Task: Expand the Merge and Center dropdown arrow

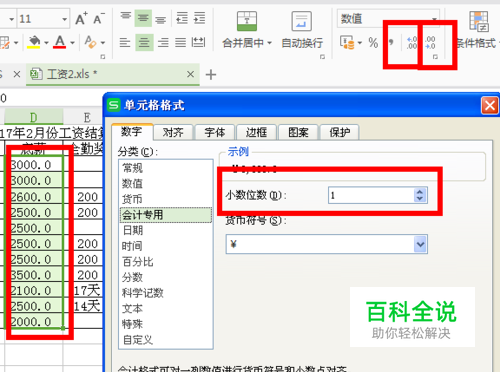Action: (269, 43)
